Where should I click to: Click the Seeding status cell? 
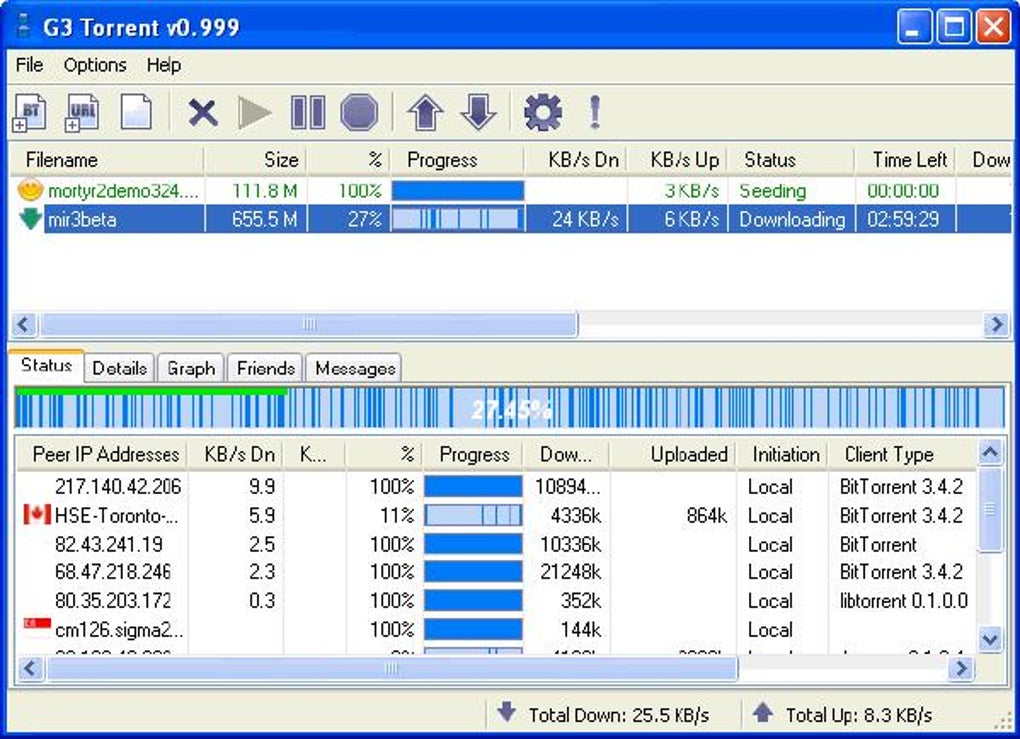tap(773, 191)
